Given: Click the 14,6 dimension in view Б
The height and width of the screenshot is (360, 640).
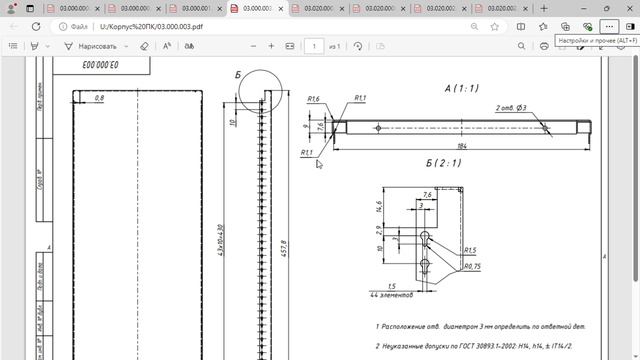Looking at the screenshot, I should point(379,207).
